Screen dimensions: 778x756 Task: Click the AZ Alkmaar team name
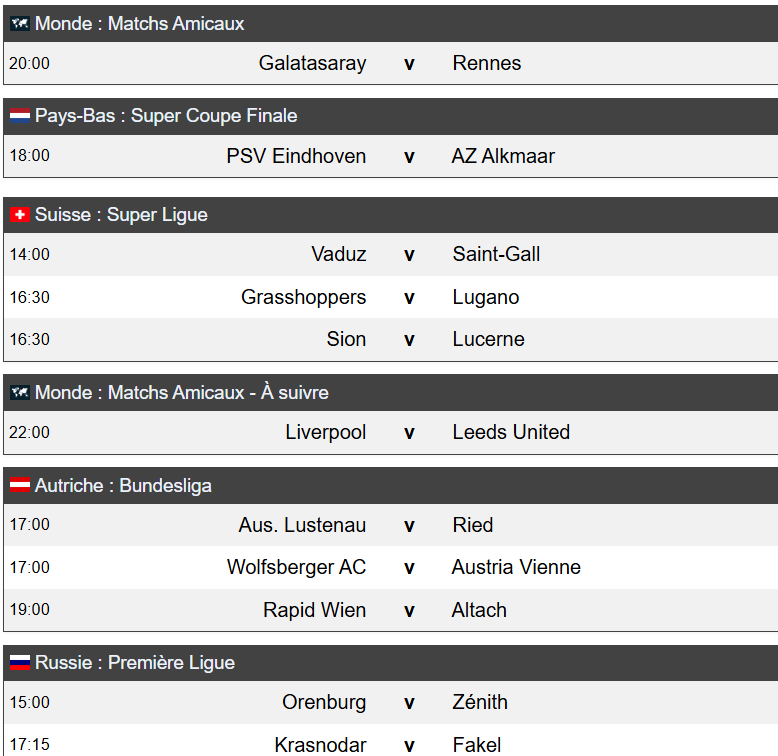pos(503,156)
